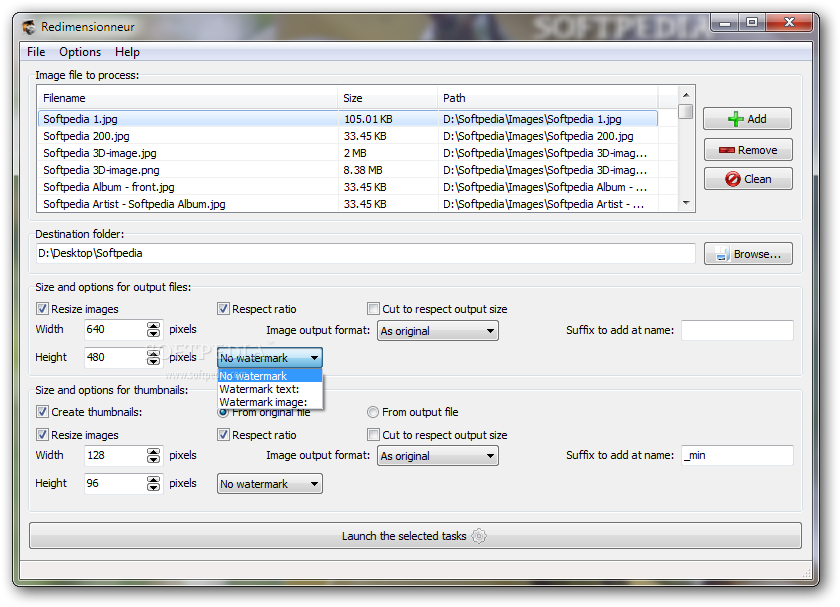Select row 'Softpedia Album - front.jpg'
This screenshot has width=840, height=607.
348,187
